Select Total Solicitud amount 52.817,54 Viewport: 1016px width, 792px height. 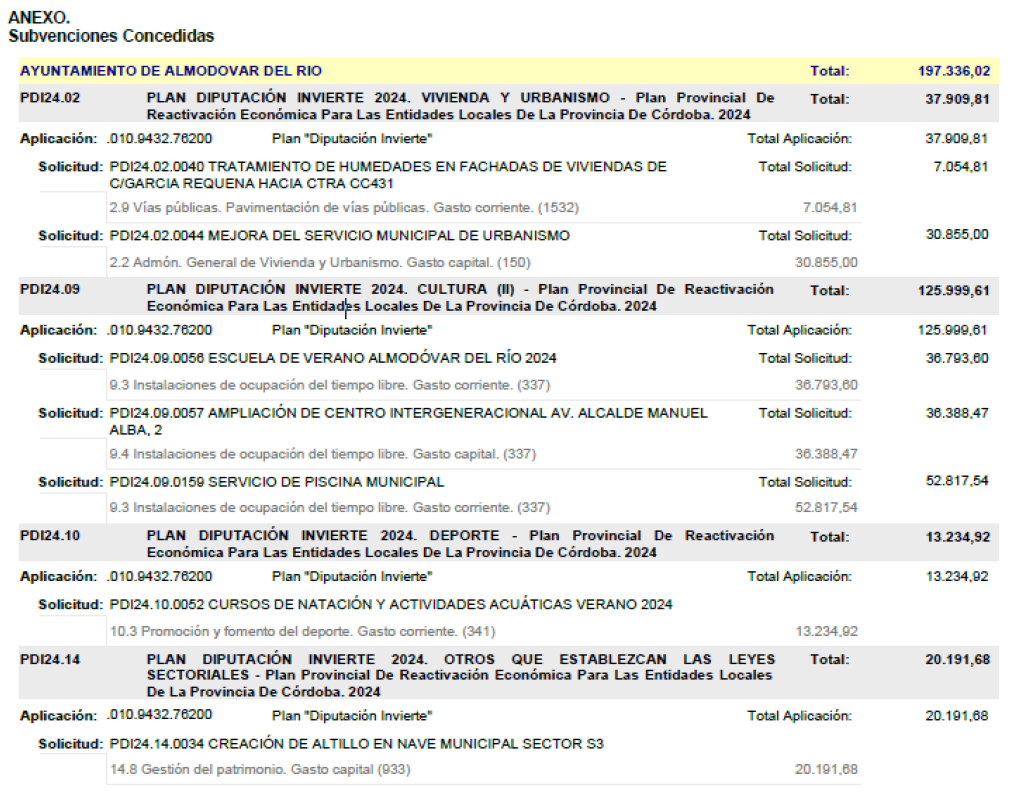click(957, 481)
